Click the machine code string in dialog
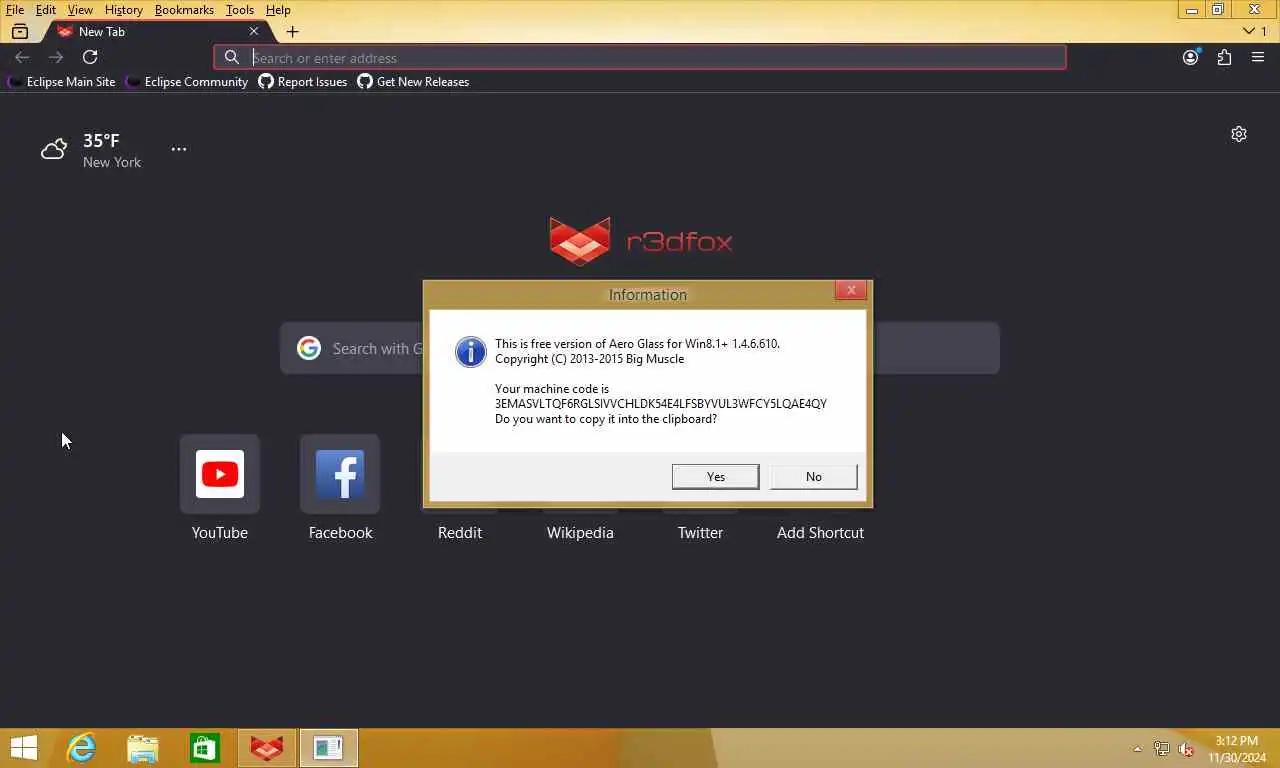Screen dimensions: 1280x768 (x=661, y=404)
